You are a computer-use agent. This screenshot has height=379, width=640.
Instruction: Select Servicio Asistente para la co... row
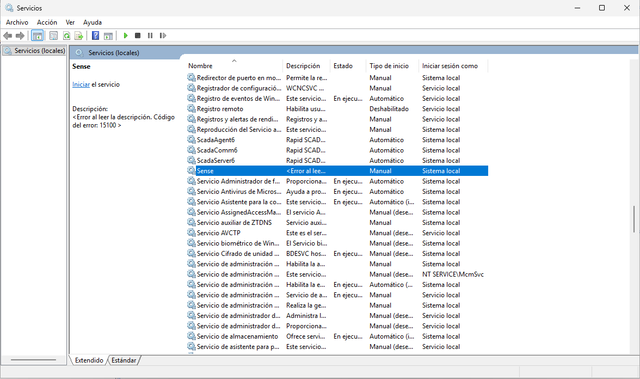[338, 202]
